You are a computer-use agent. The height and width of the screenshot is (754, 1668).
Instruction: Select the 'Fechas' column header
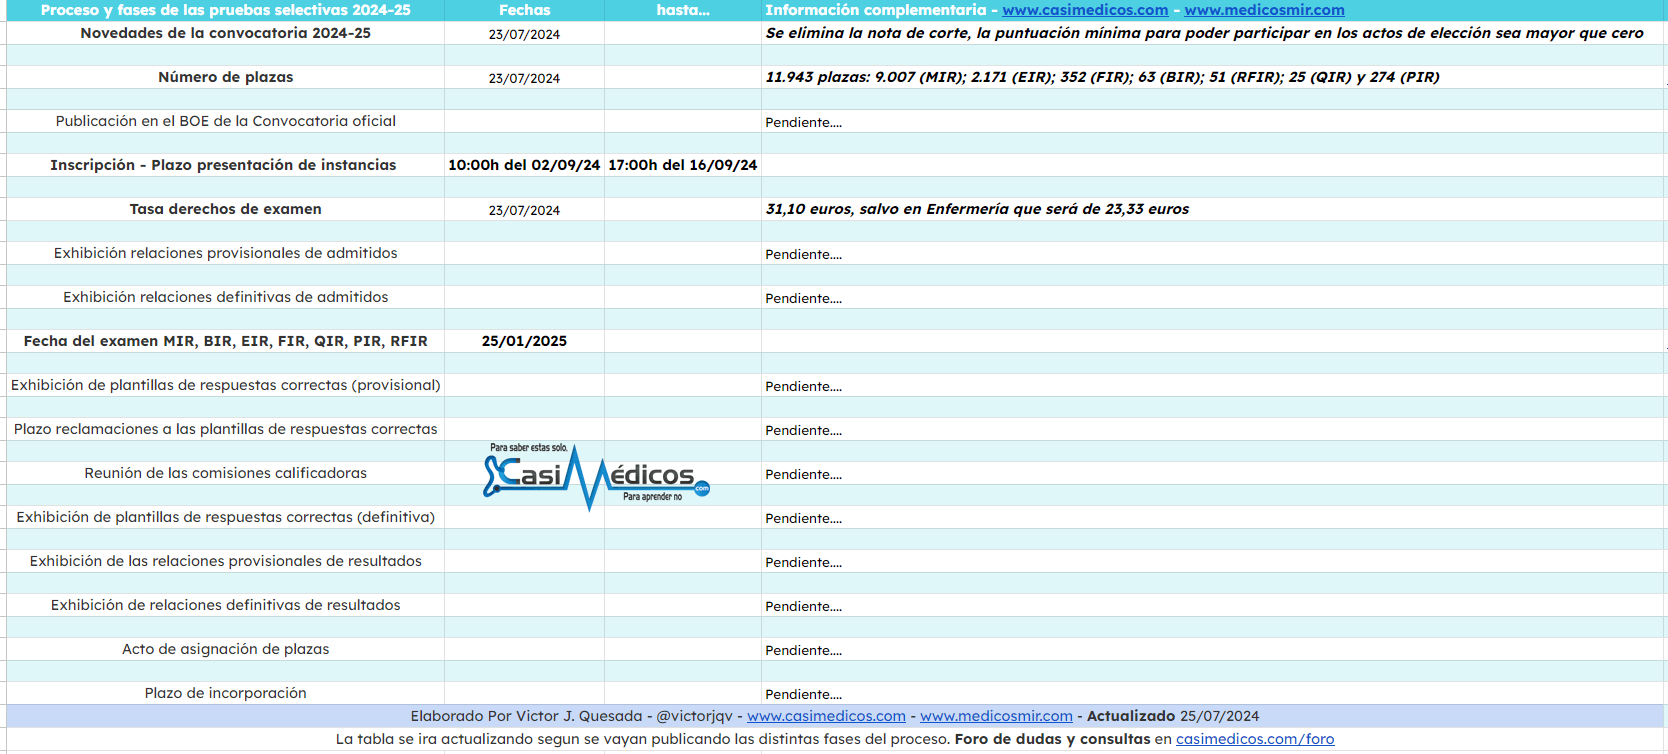524,10
